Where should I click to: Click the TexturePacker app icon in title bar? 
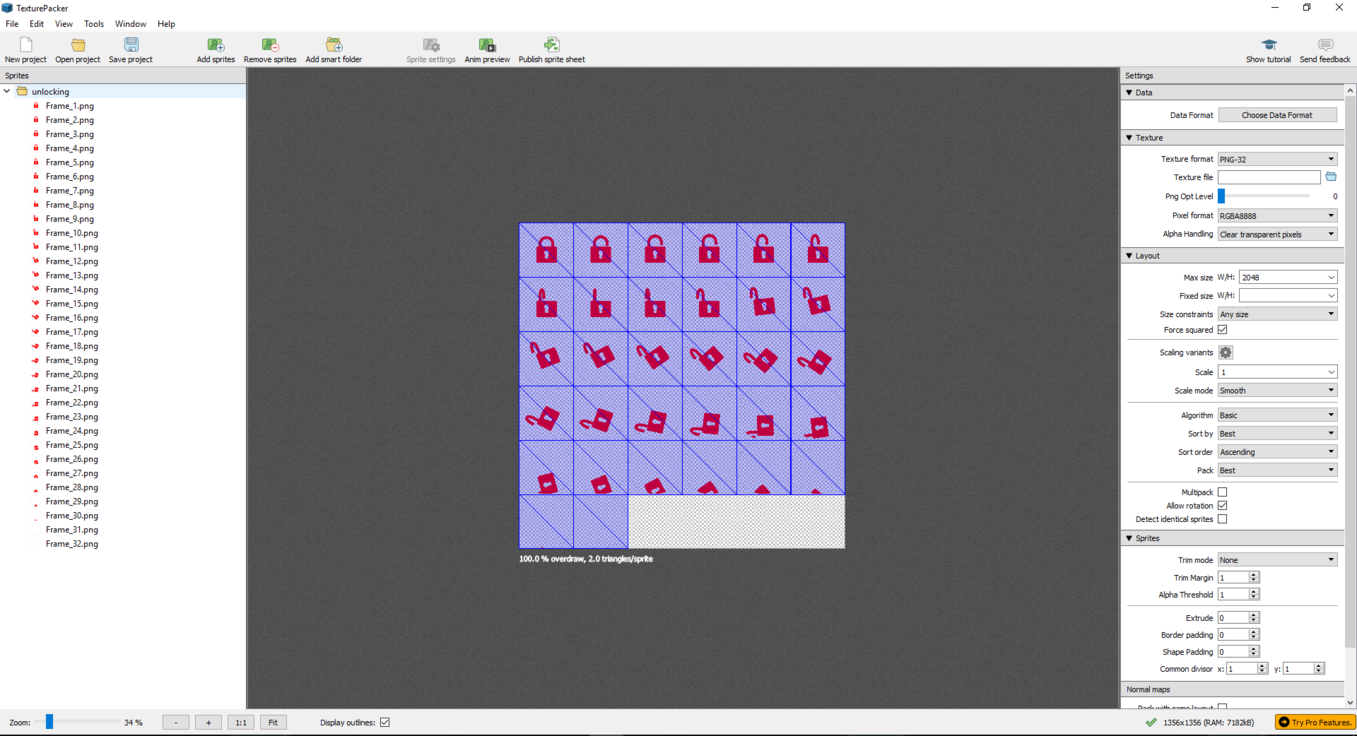[8, 8]
